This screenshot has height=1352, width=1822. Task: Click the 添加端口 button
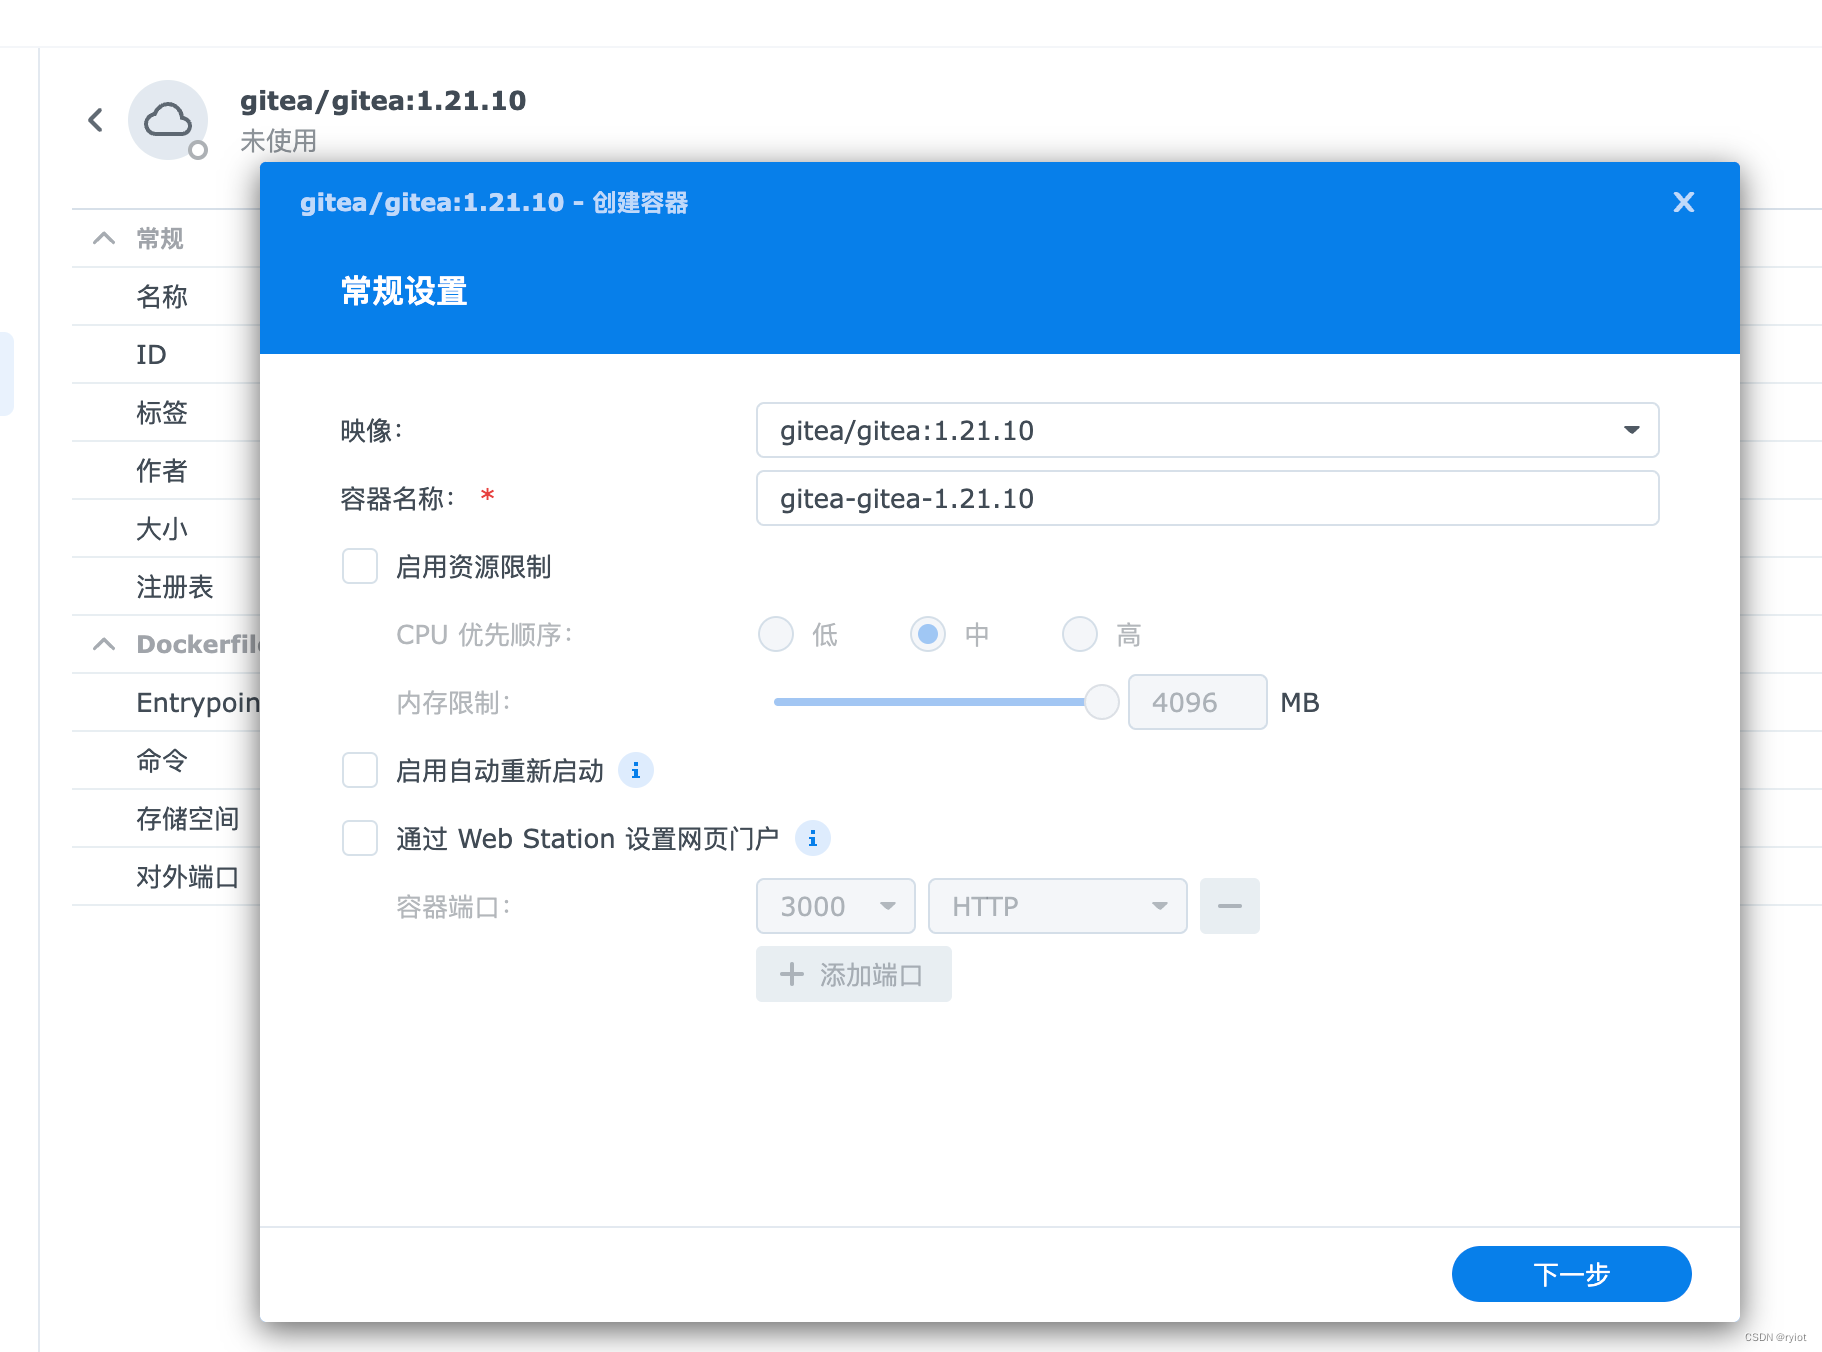point(854,974)
